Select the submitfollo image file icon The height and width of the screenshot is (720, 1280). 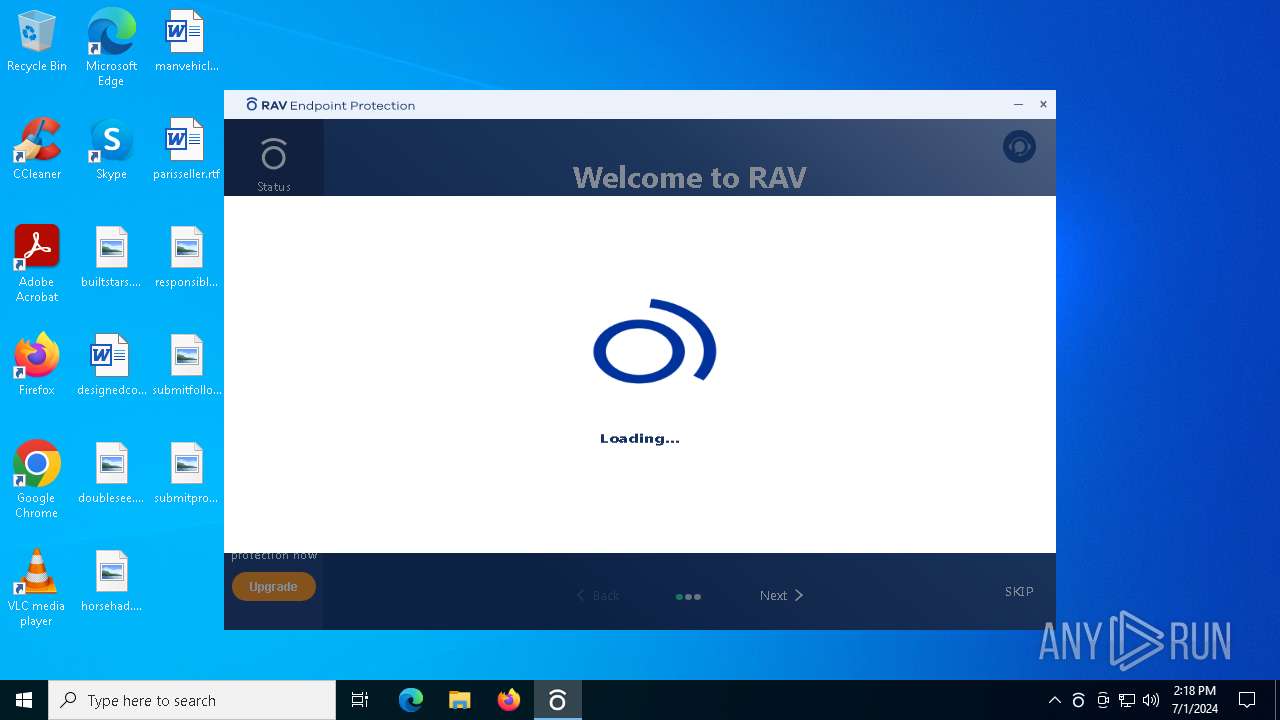(x=186, y=365)
